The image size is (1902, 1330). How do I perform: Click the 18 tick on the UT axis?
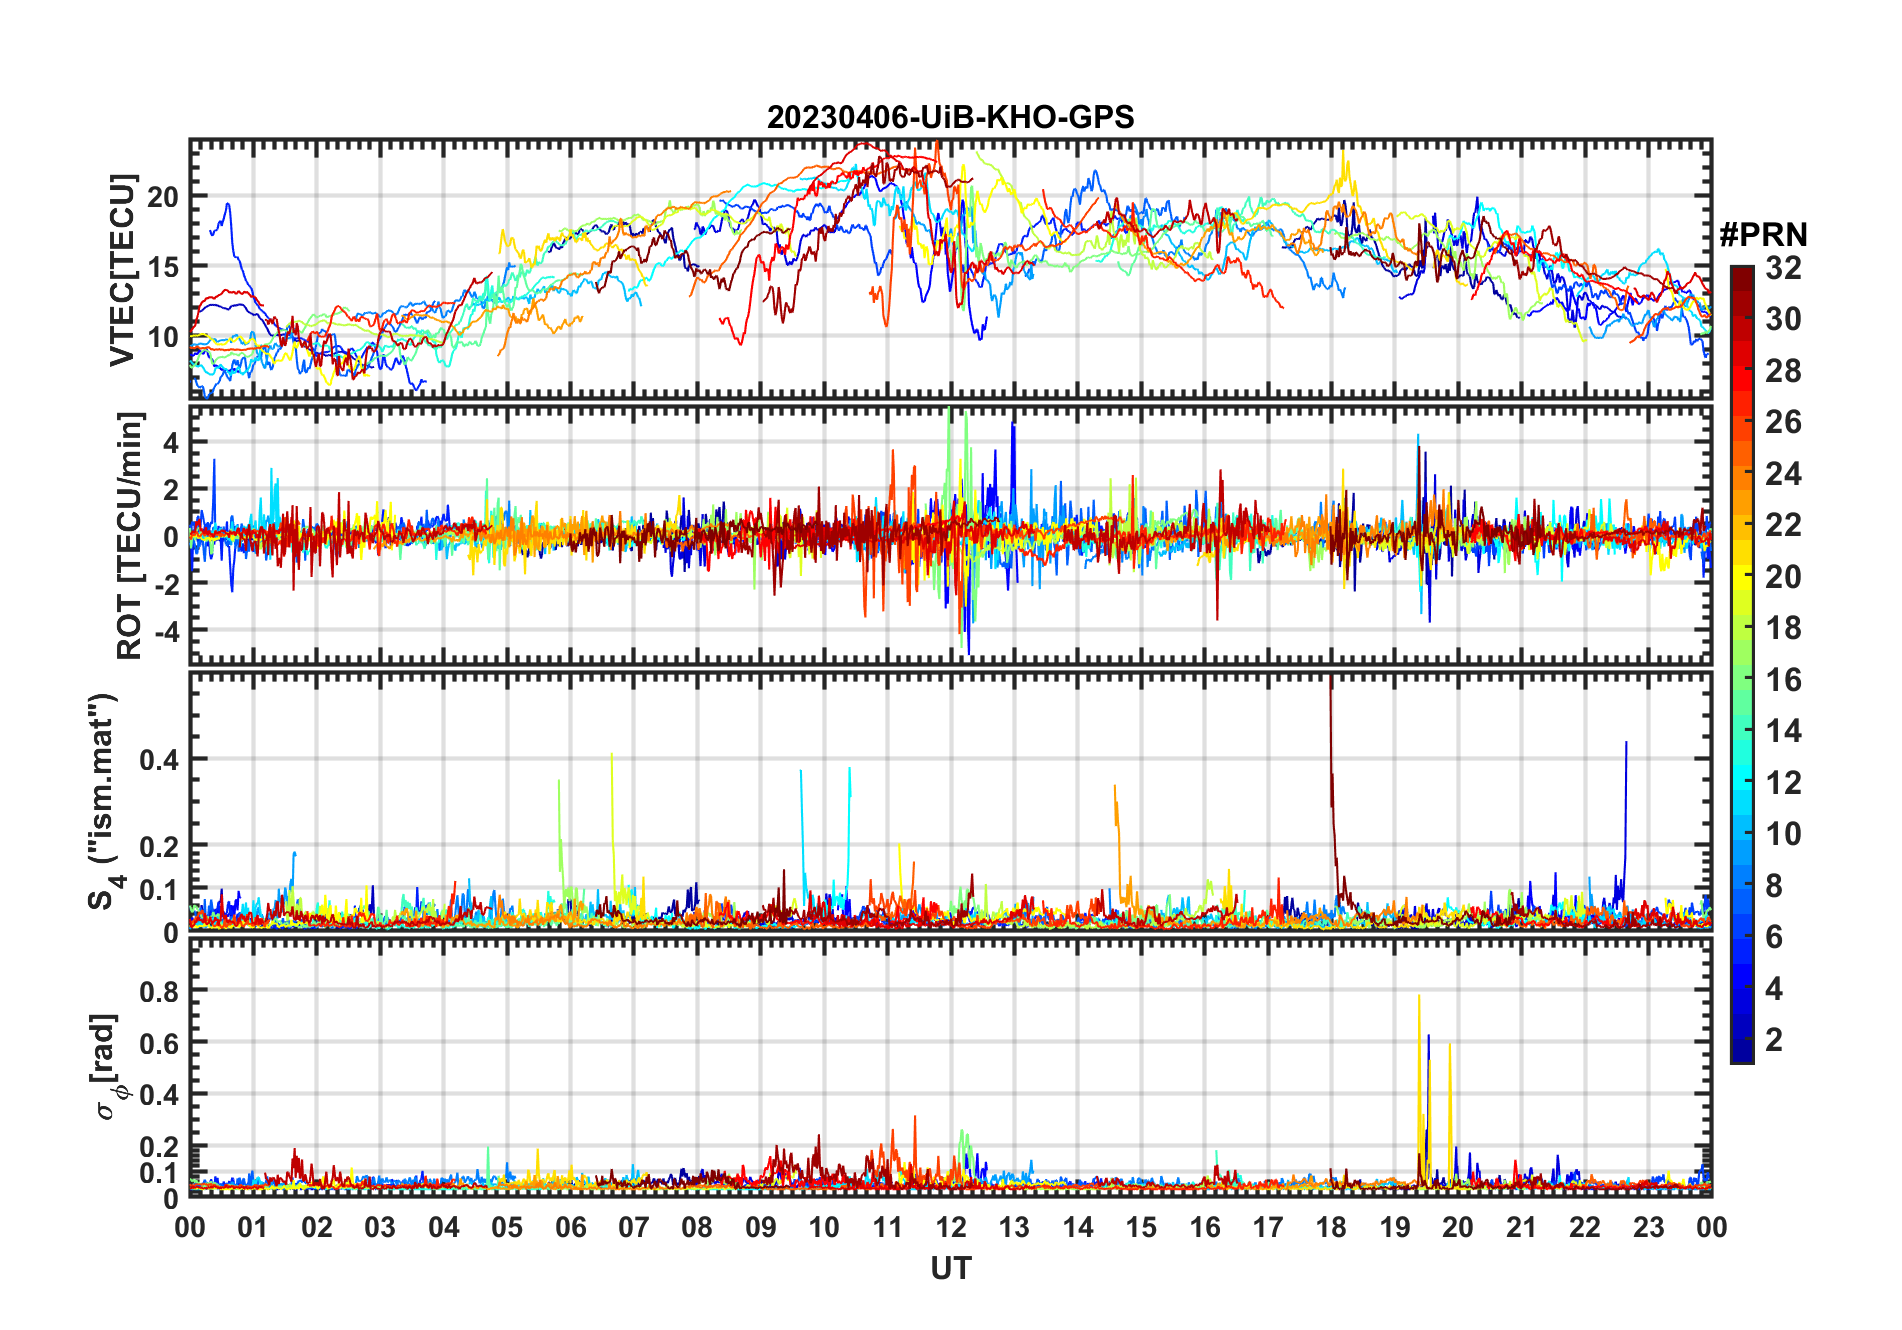tap(1331, 1227)
